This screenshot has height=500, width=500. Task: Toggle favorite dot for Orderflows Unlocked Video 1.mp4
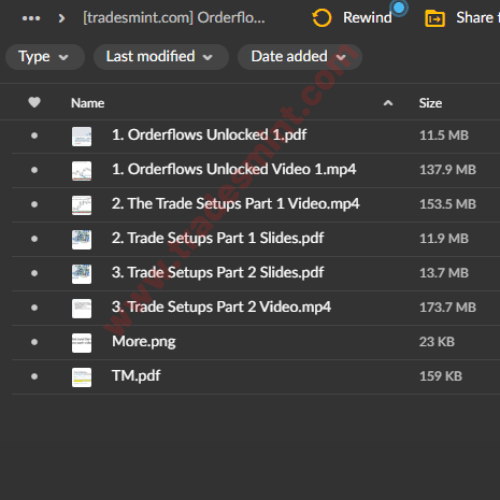pos(34,170)
